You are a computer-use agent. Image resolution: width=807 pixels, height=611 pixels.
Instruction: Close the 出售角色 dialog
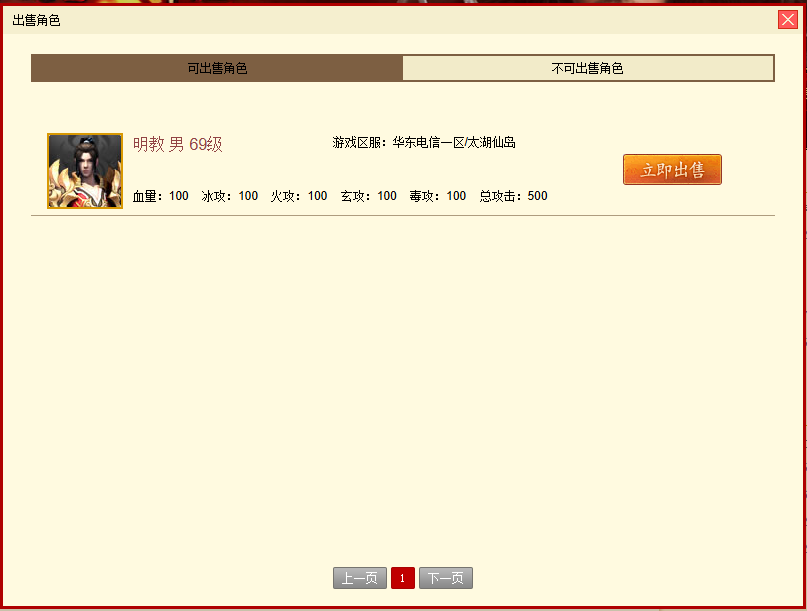(x=787, y=19)
